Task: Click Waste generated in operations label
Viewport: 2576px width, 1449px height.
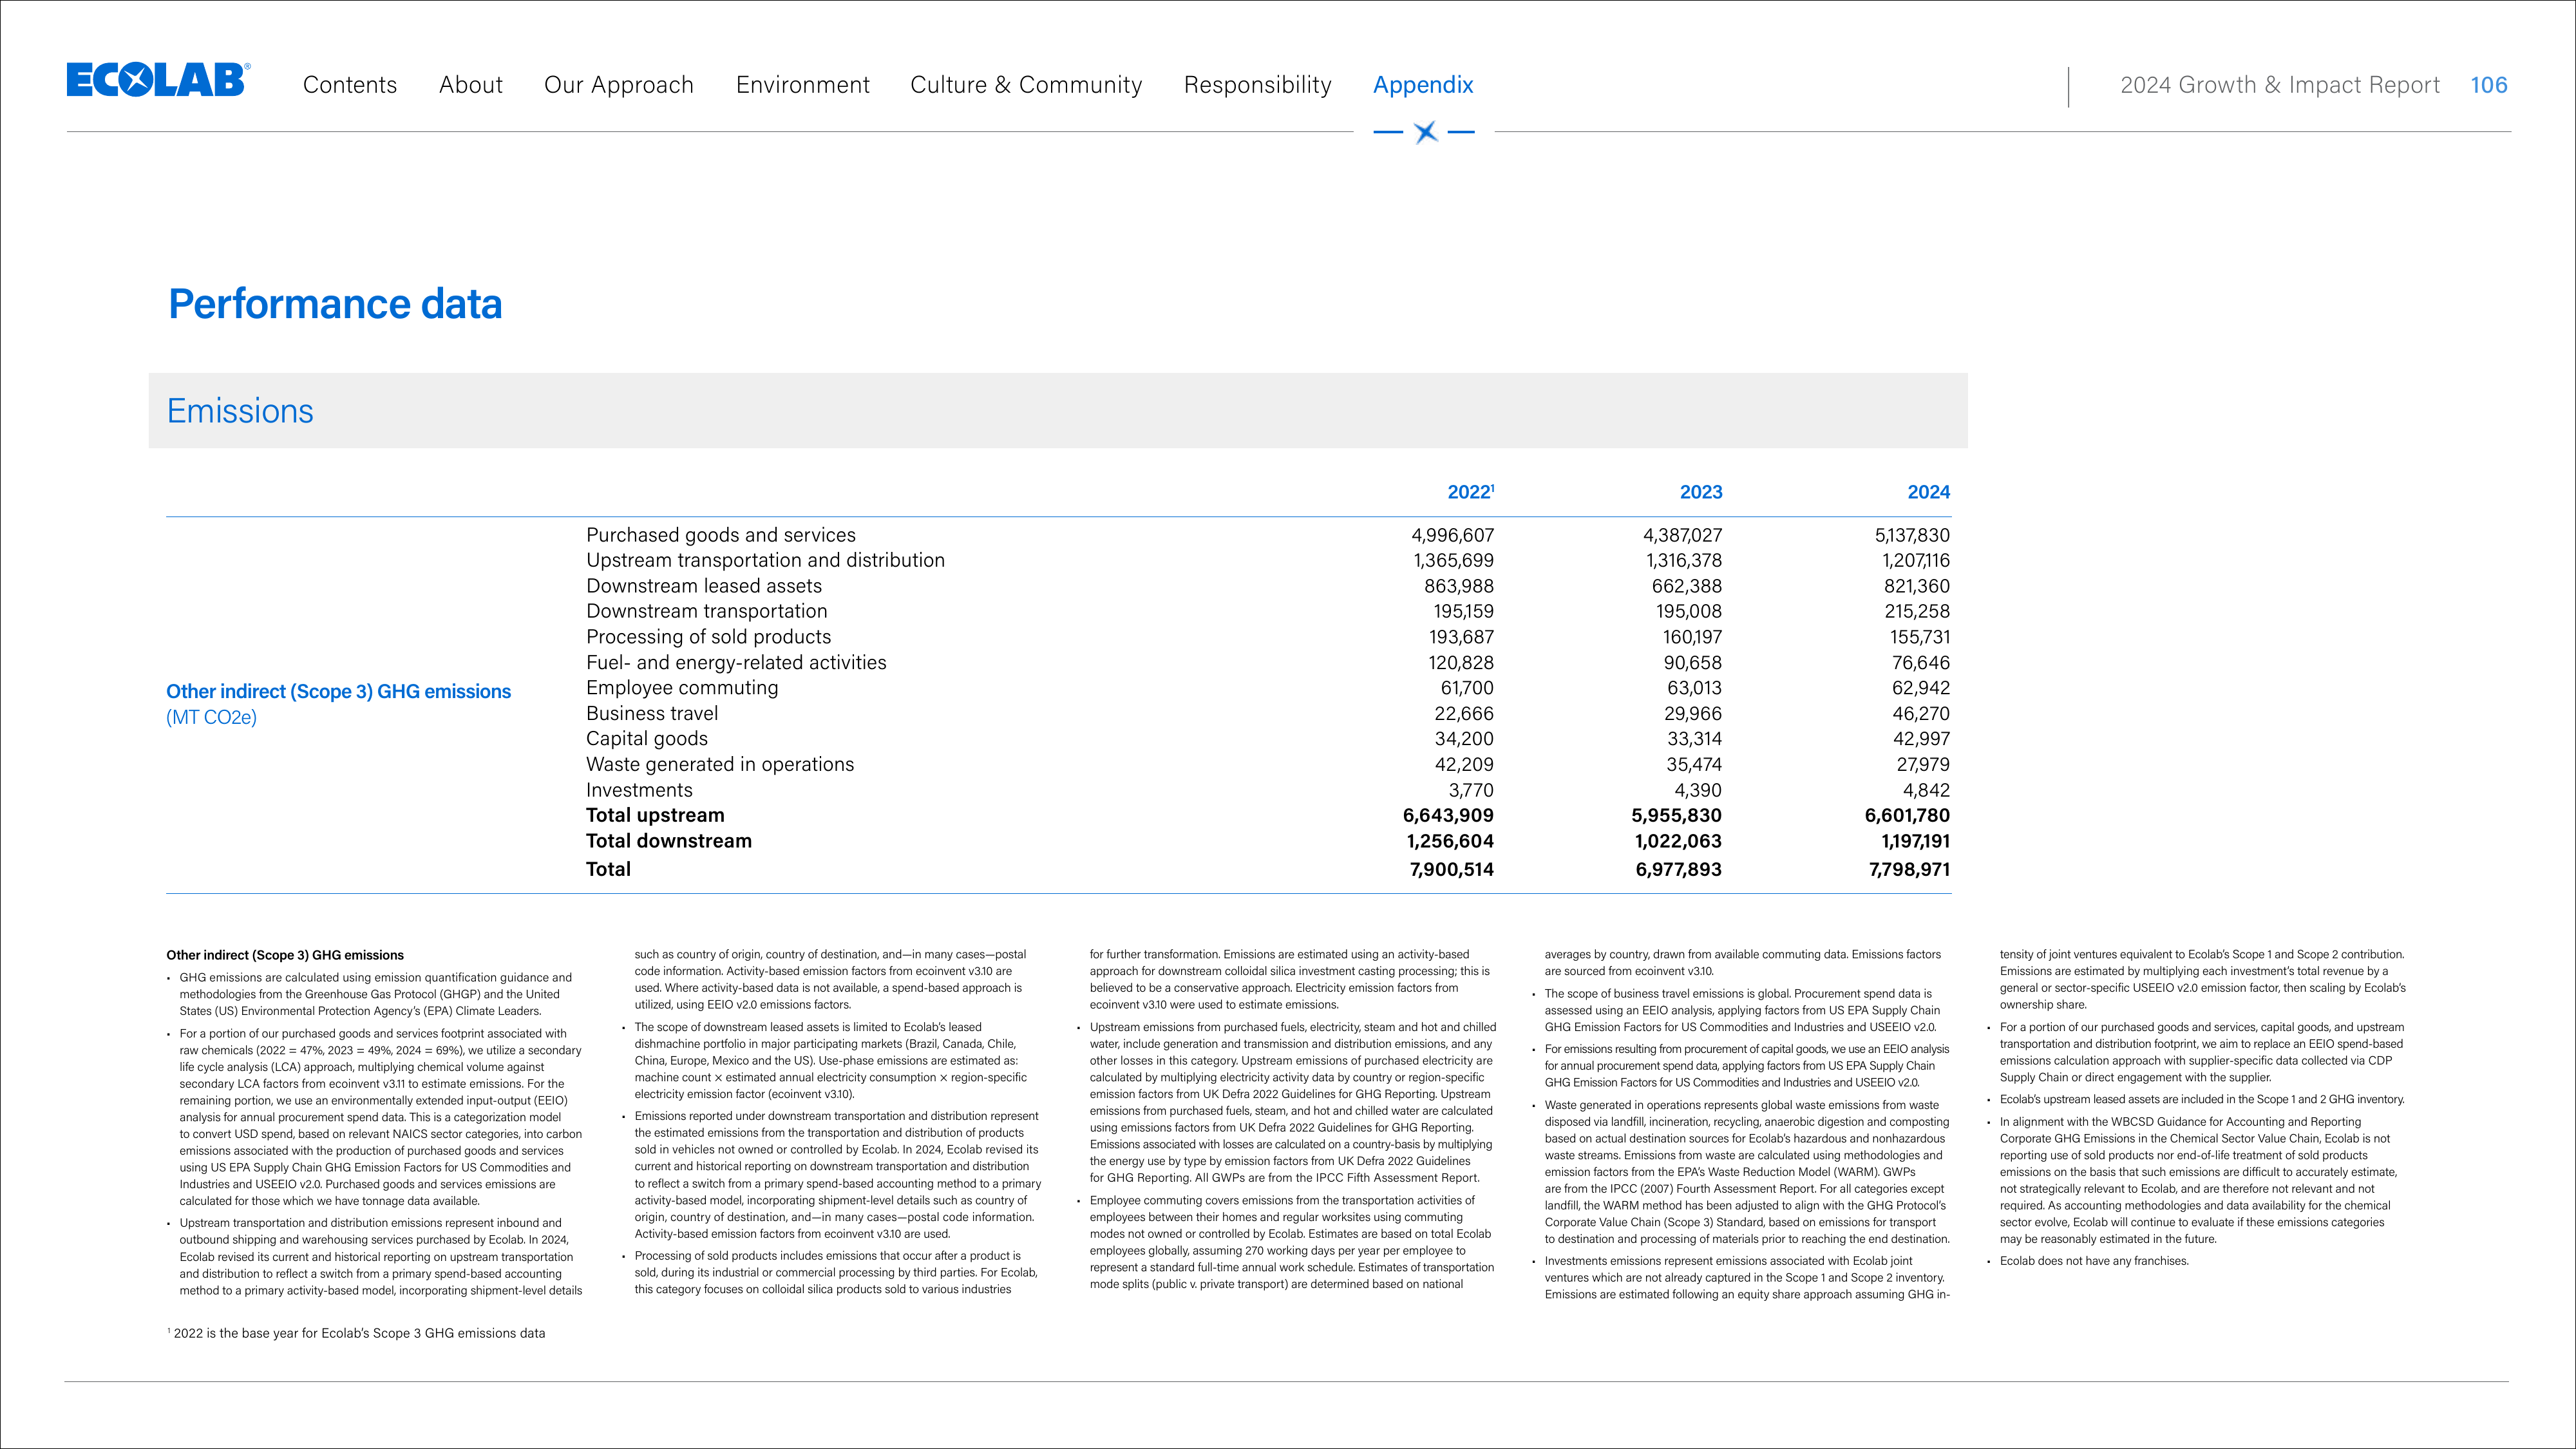Action: tap(720, 764)
